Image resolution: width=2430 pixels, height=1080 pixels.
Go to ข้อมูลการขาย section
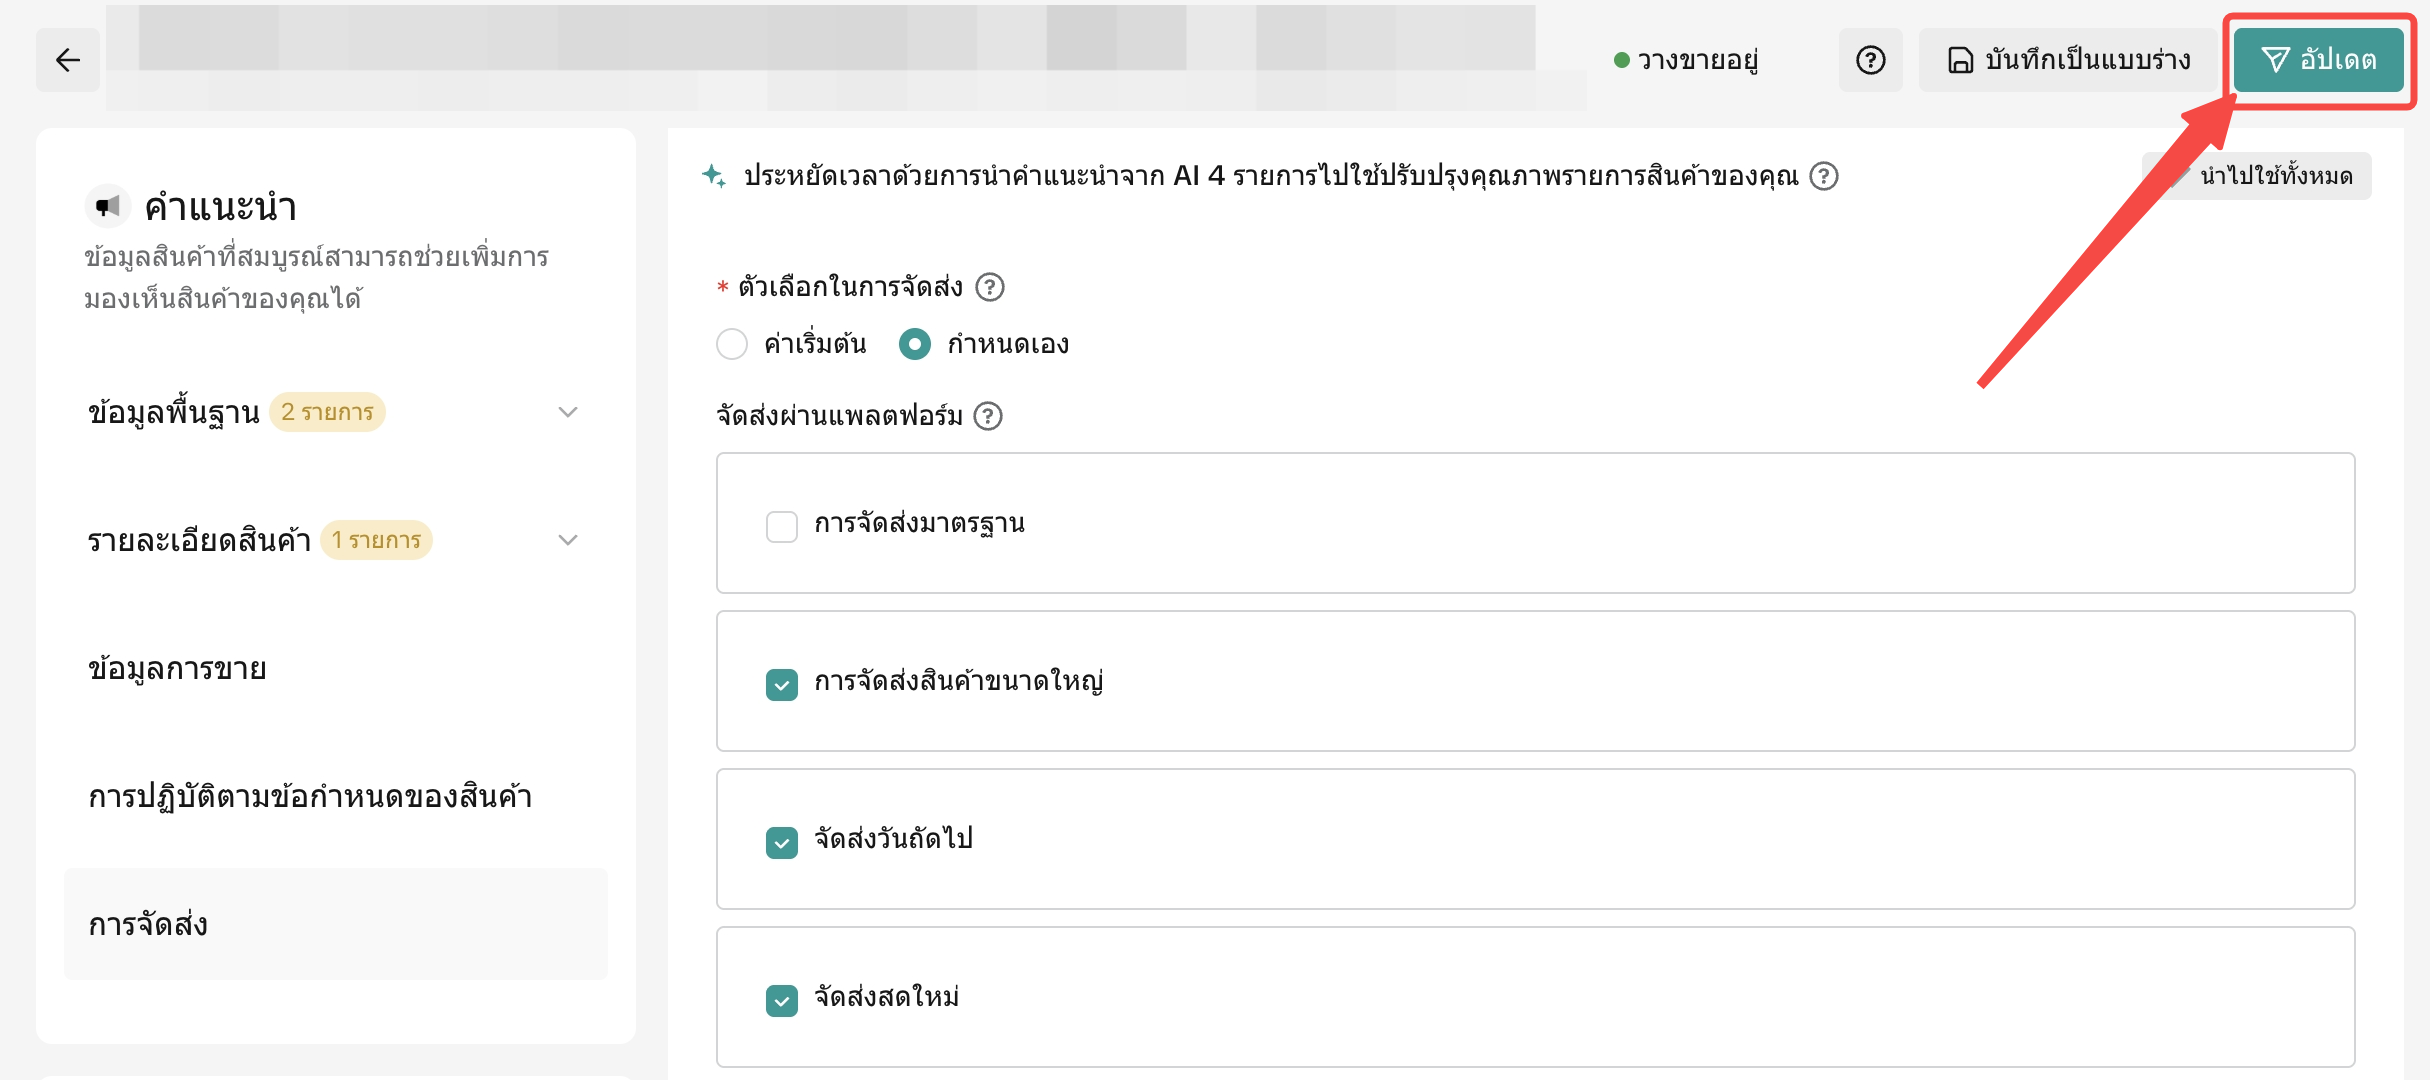coord(178,668)
